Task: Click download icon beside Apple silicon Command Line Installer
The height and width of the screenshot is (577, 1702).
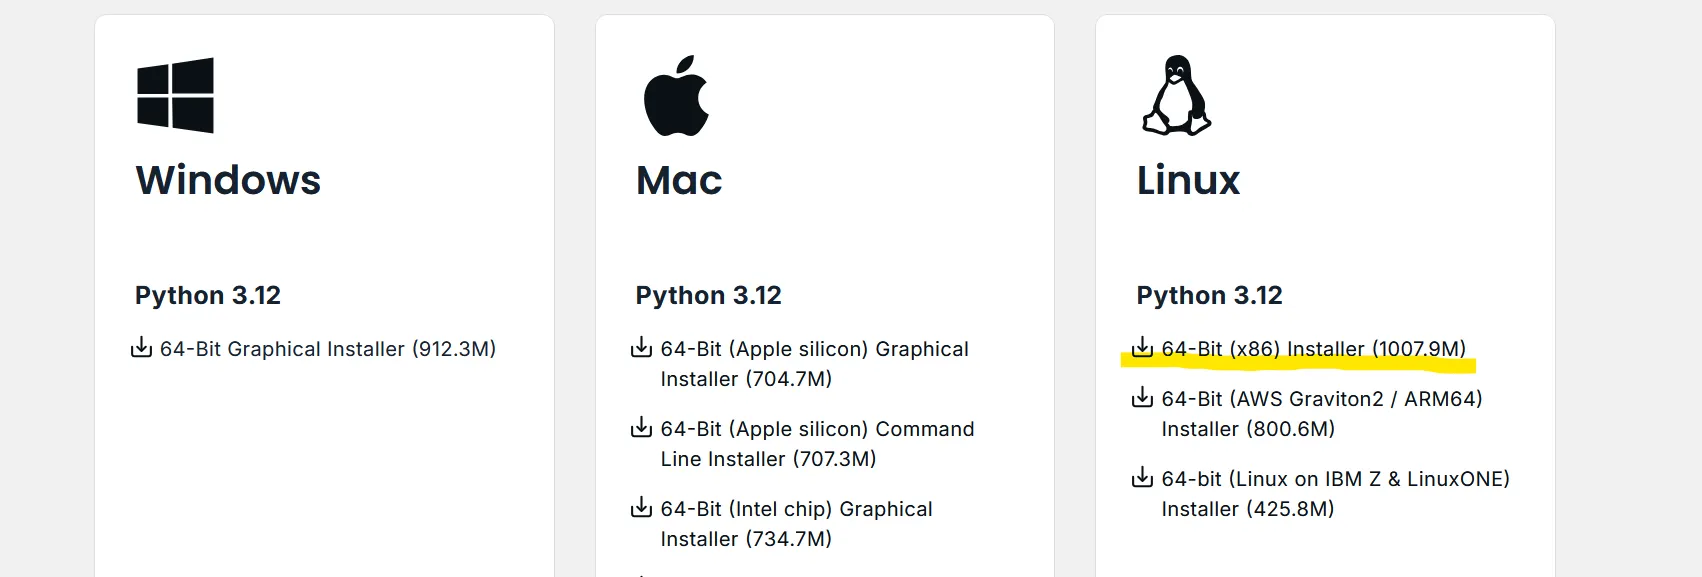Action: coord(641,428)
